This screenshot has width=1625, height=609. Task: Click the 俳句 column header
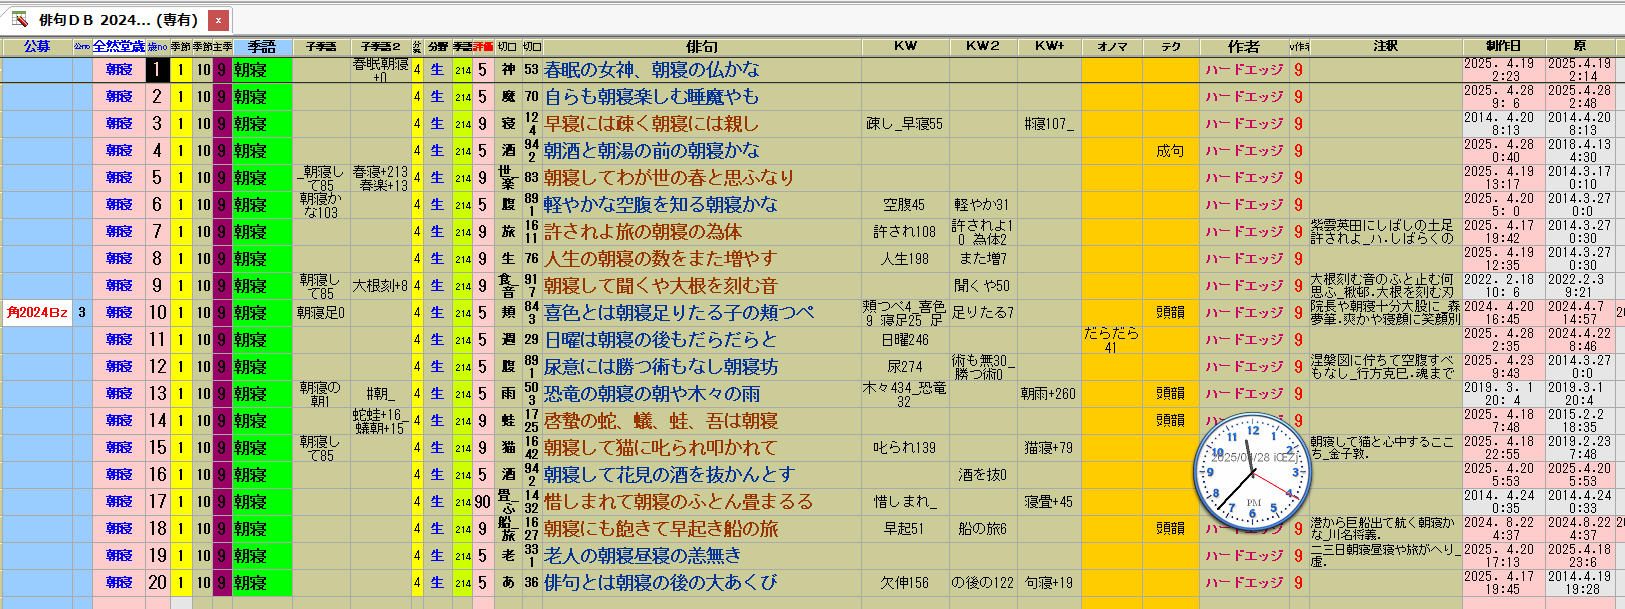(702, 47)
